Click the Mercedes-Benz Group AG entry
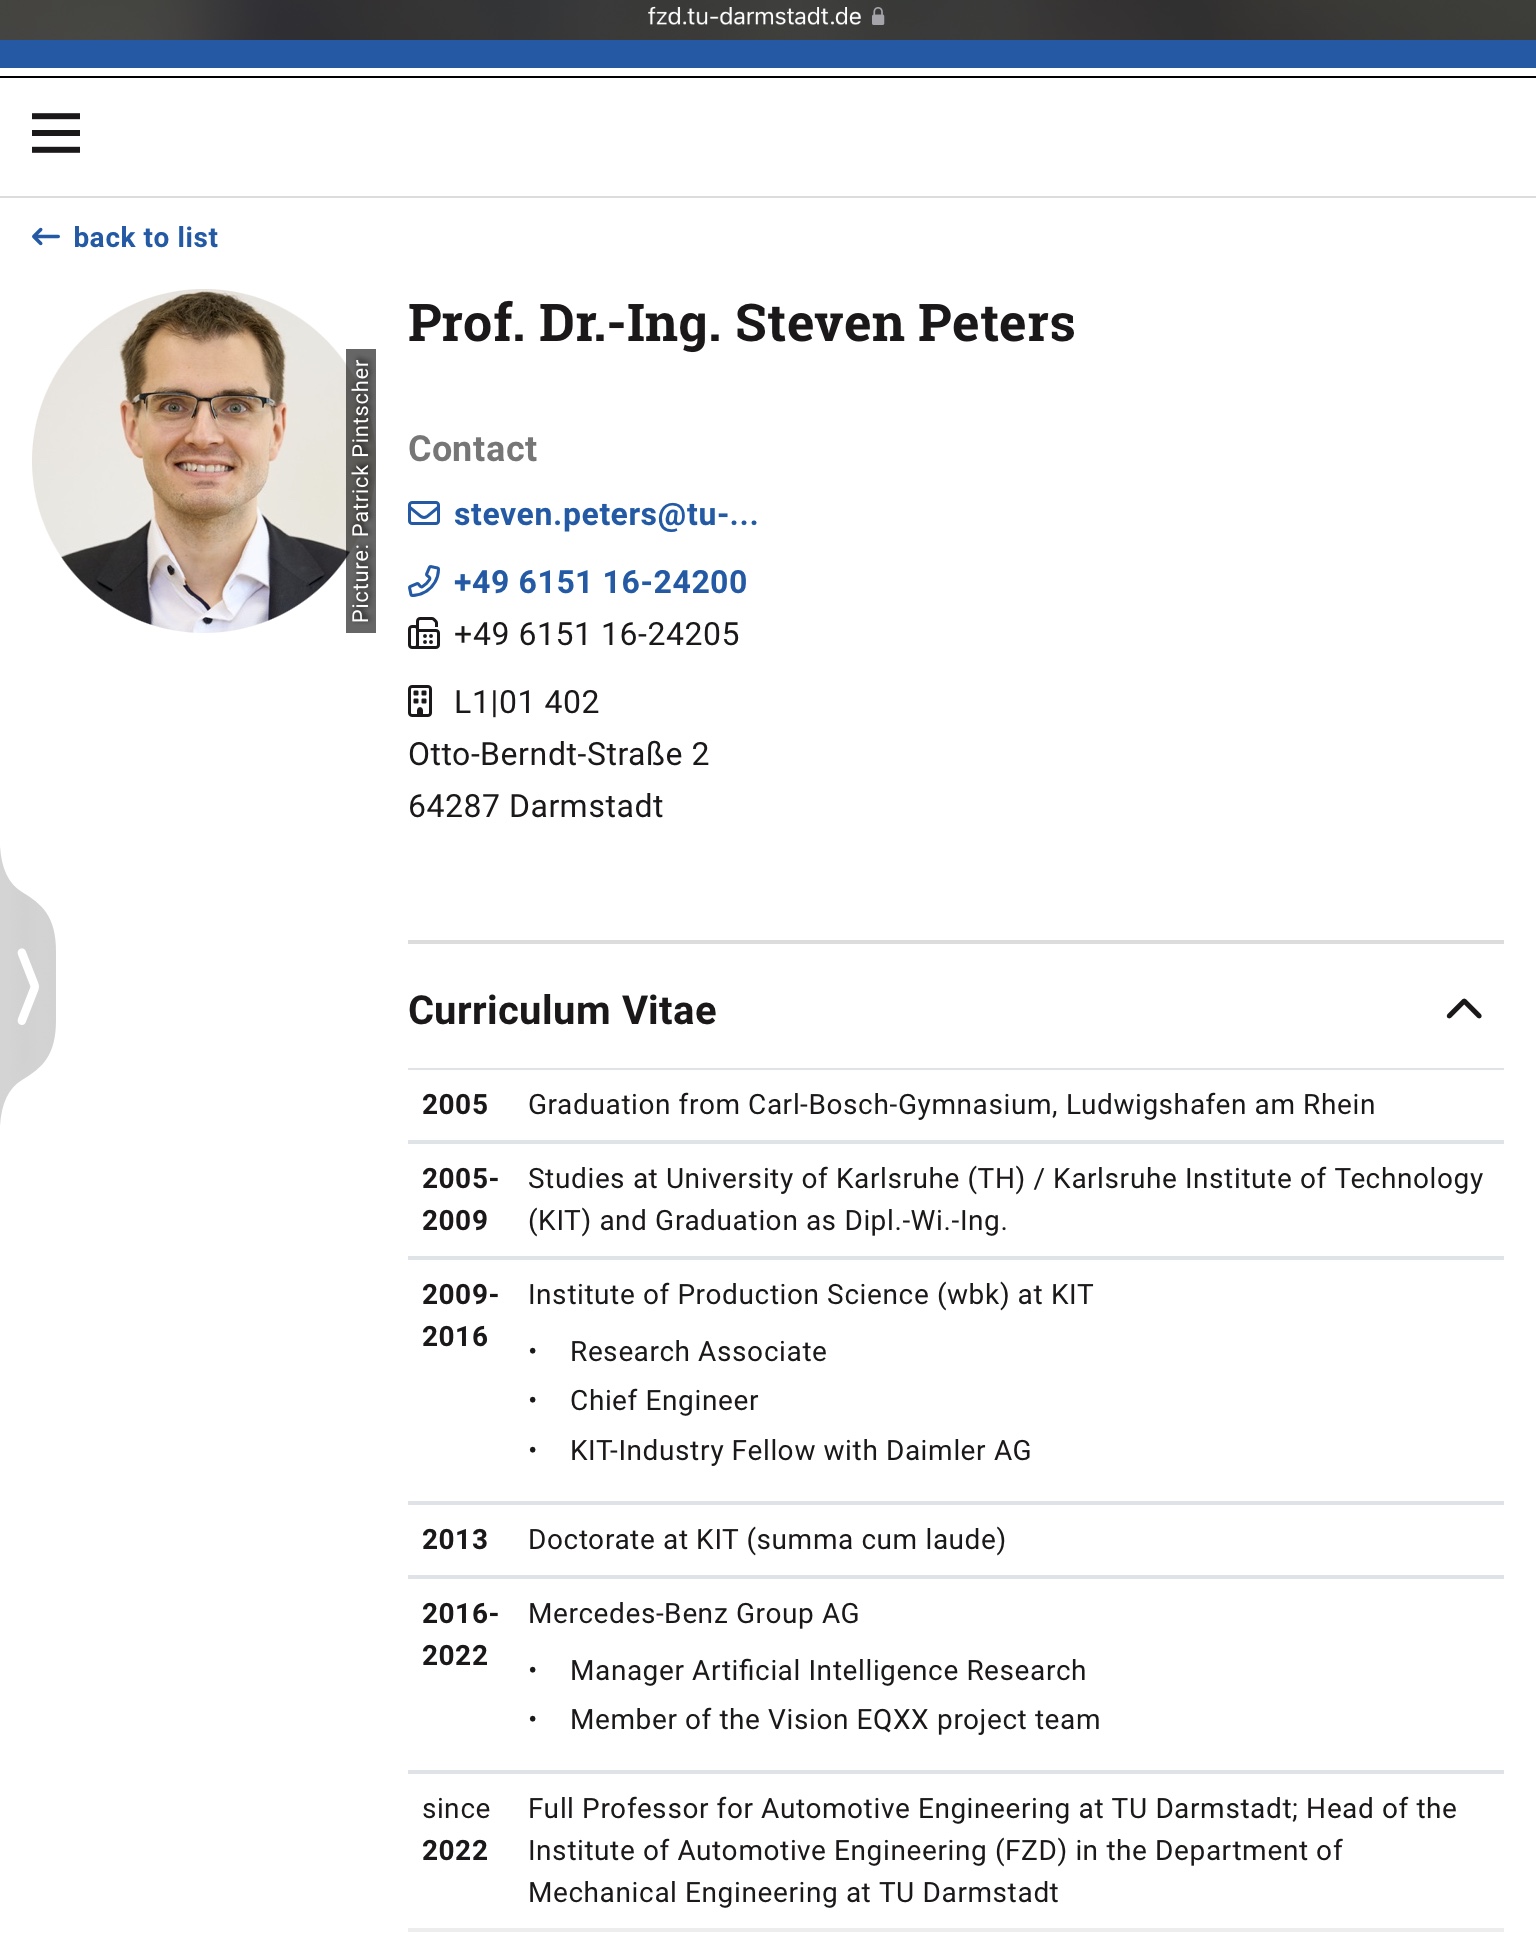Image resolution: width=1536 pixels, height=1945 pixels. (693, 1613)
